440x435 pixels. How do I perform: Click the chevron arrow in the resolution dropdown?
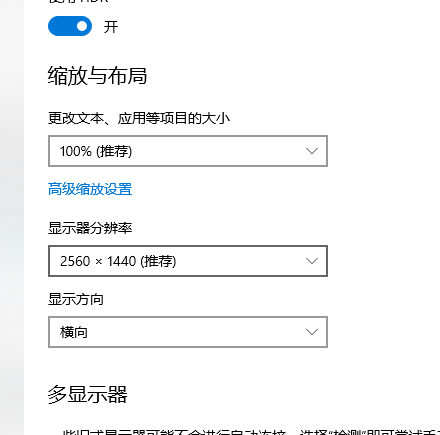(312, 261)
